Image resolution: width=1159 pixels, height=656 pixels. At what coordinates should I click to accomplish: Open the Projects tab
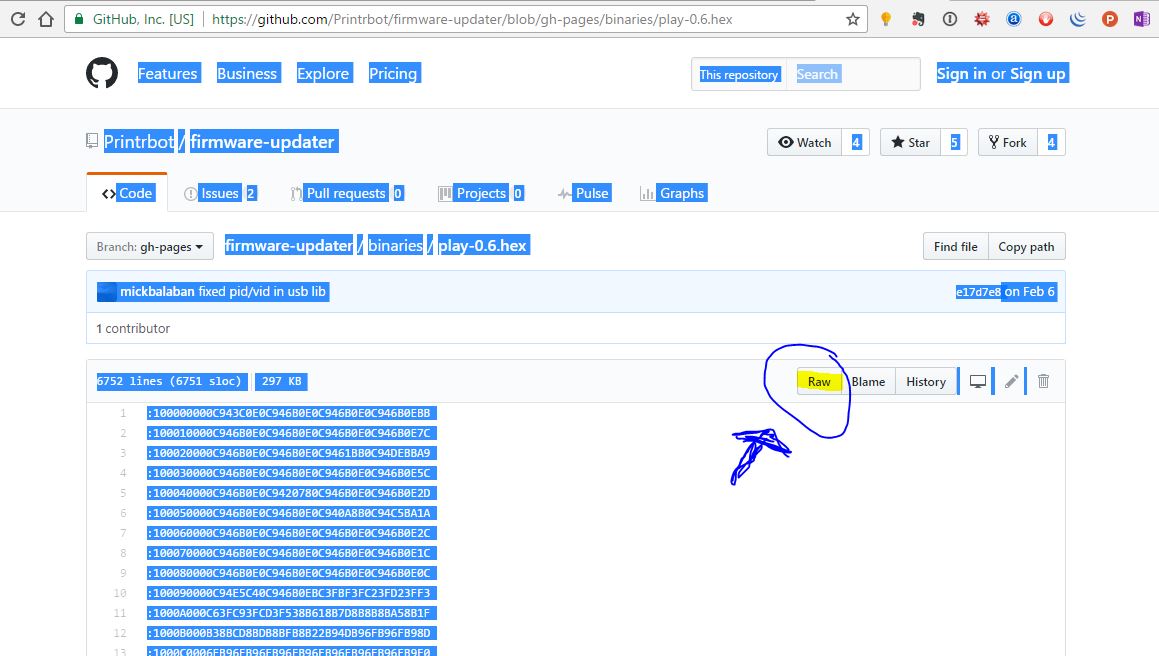(x=481, y=193)
